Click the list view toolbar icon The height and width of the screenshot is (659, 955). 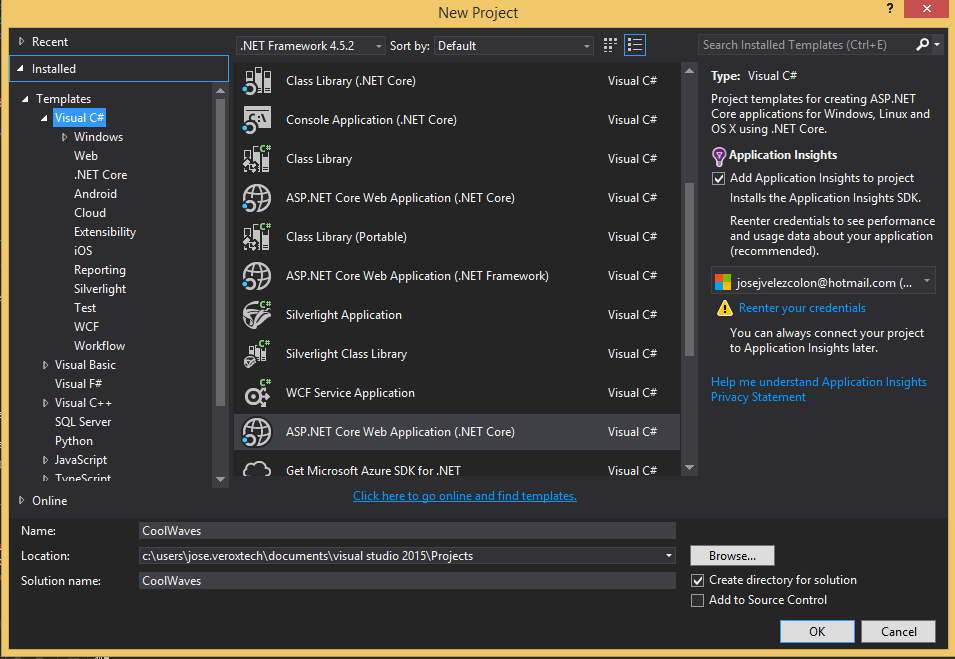coord(634,45)
